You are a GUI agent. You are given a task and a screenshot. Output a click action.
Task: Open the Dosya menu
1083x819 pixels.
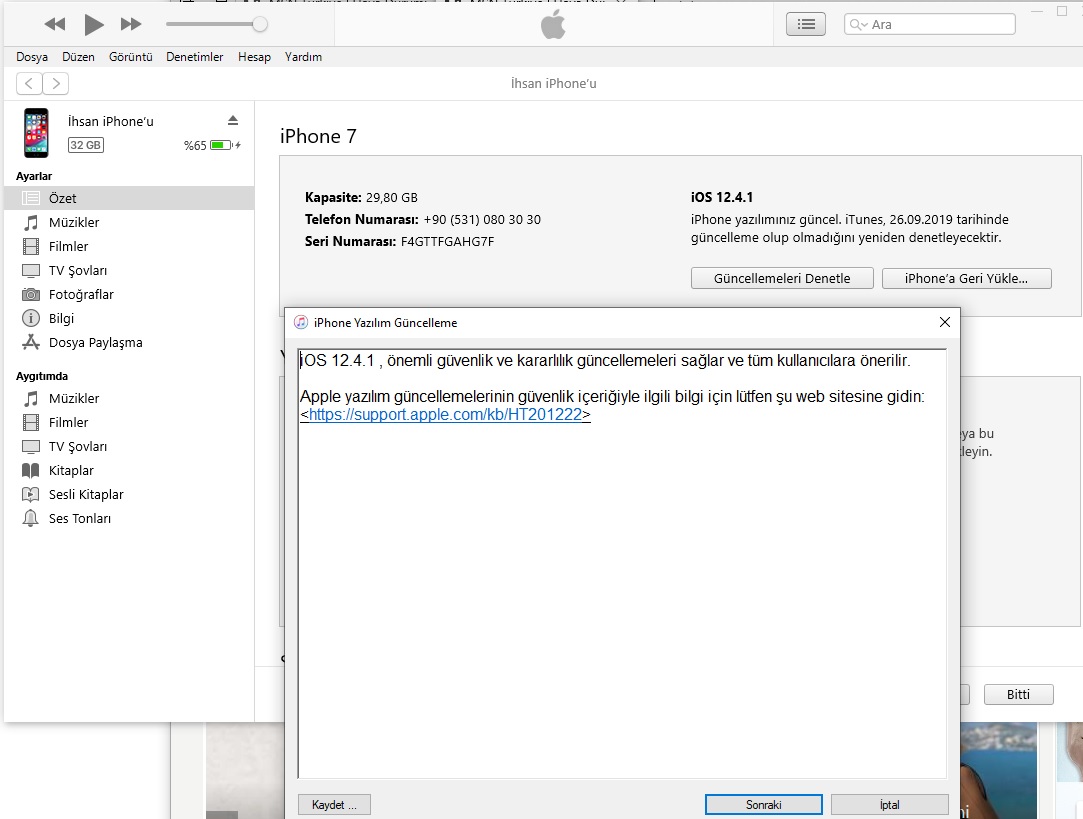(x=32, y=57)
